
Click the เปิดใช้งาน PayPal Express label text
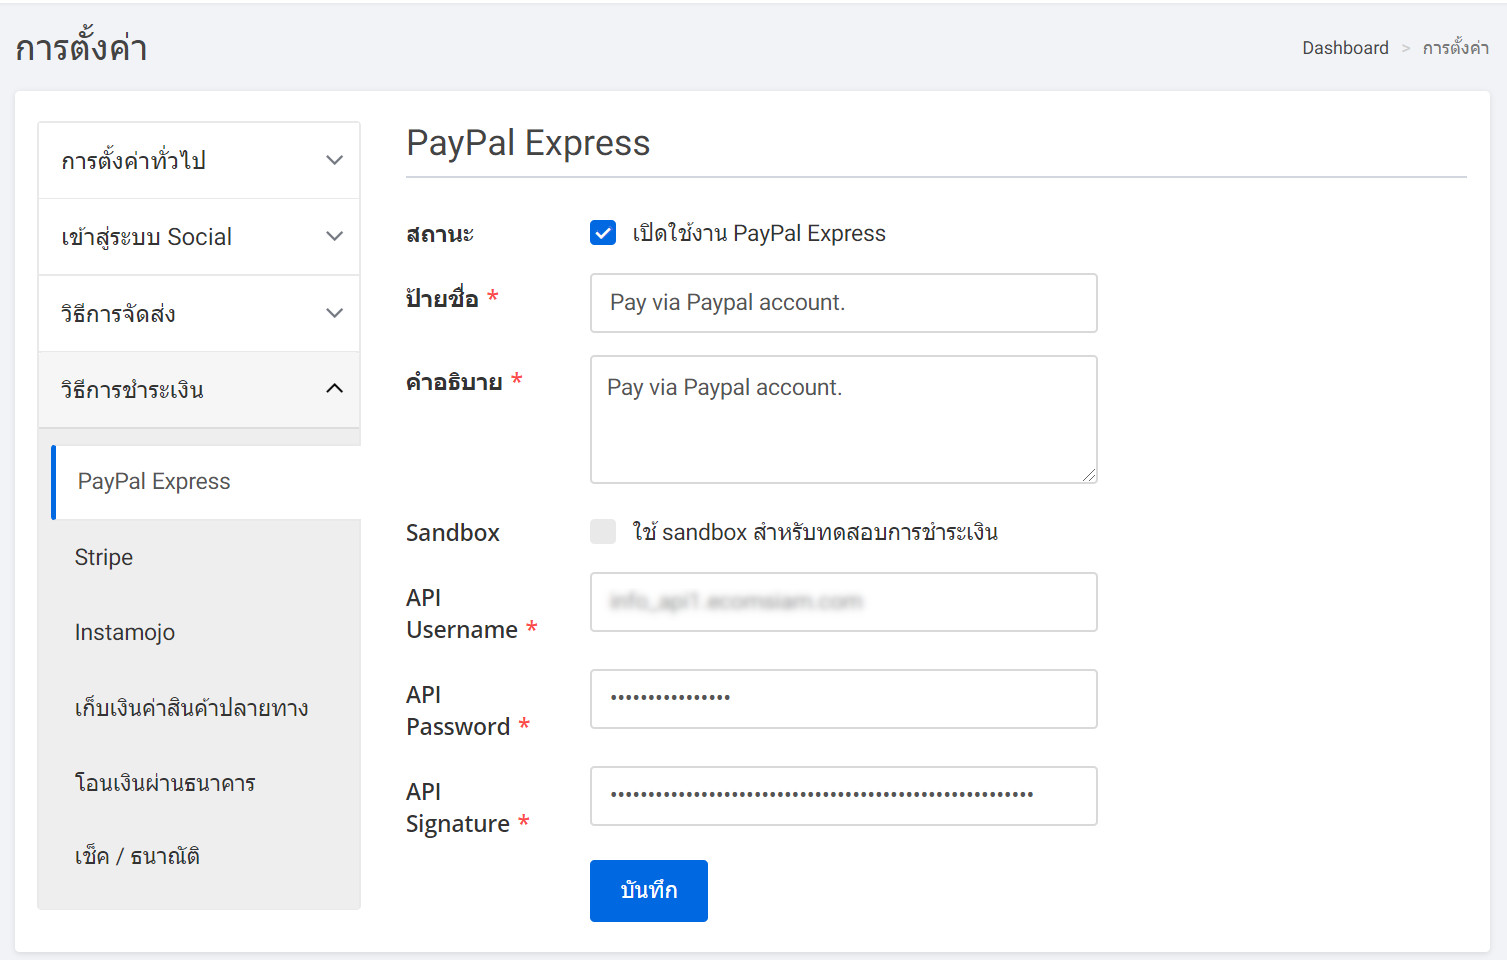tap(759, 233)
